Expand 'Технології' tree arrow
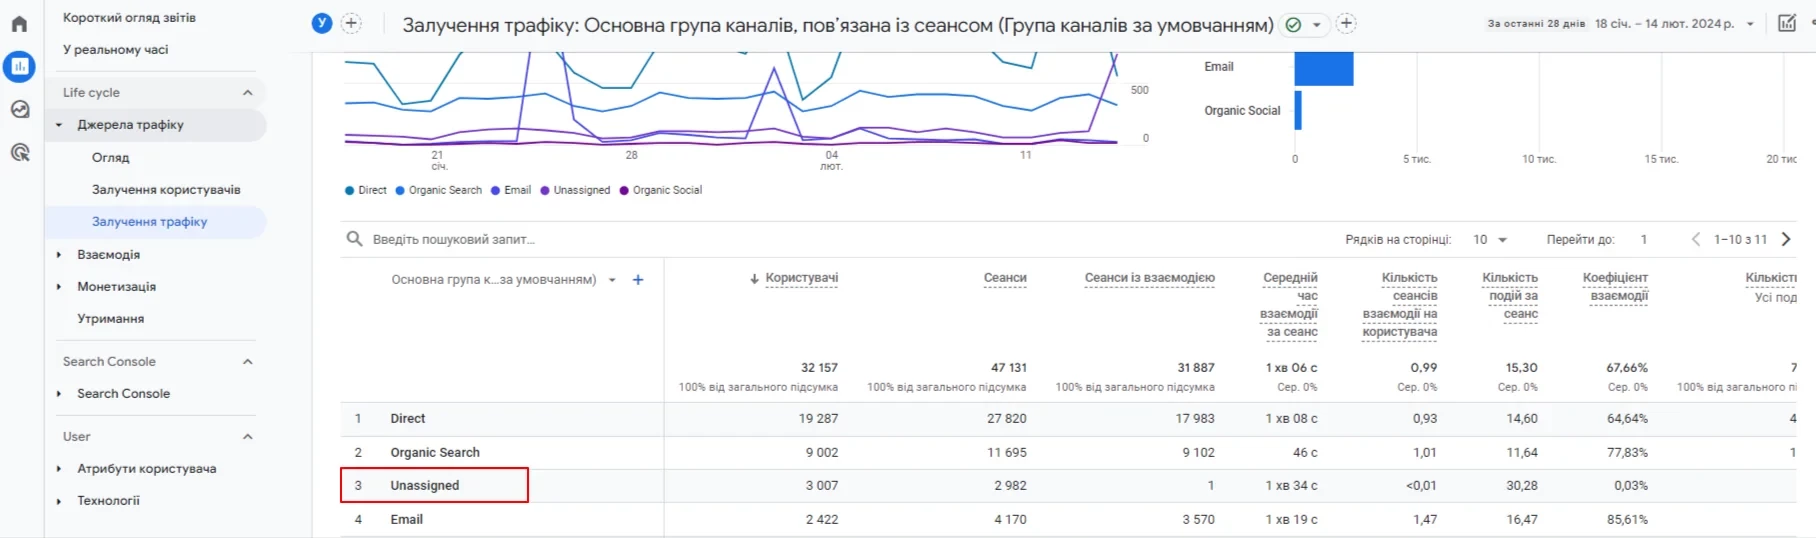The height and width of the screenshot is (538, 1816). click(x=59, y=501)
